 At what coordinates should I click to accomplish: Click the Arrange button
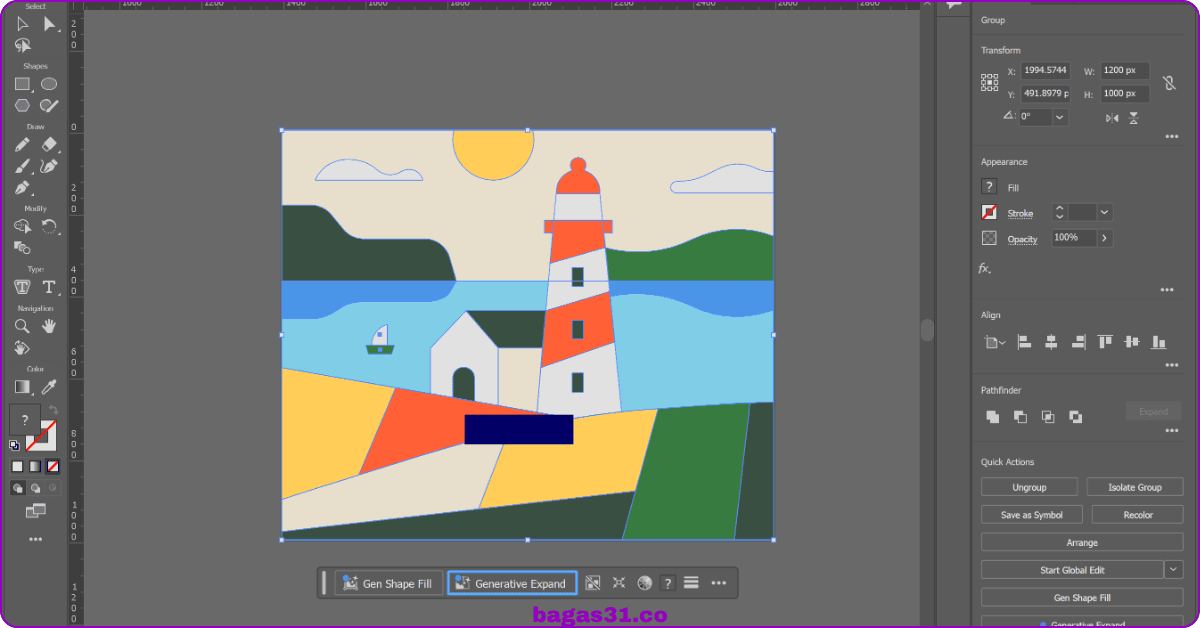[1082, 542]
